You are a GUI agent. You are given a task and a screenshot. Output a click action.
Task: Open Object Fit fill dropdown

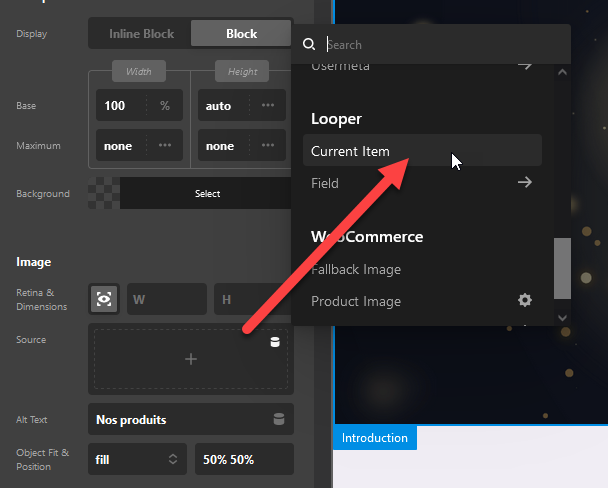pyautogui.click(x=137, y=459)
